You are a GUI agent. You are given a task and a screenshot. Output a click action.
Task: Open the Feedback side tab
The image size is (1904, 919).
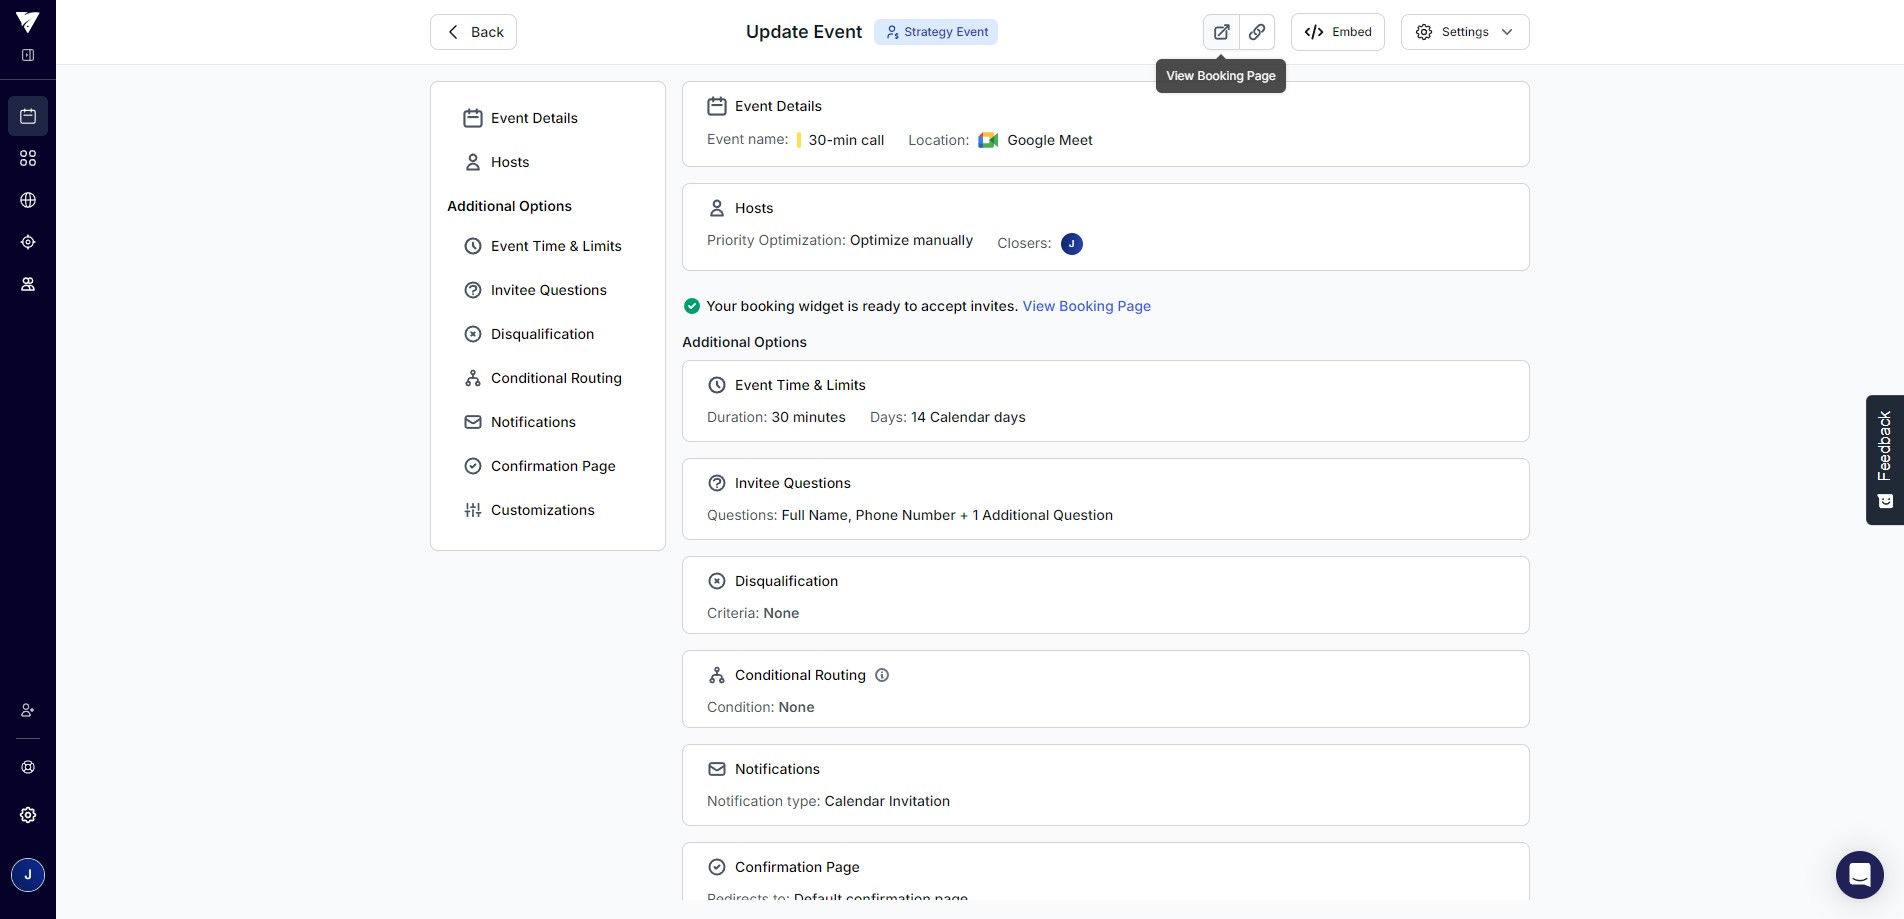(1884, 459)
